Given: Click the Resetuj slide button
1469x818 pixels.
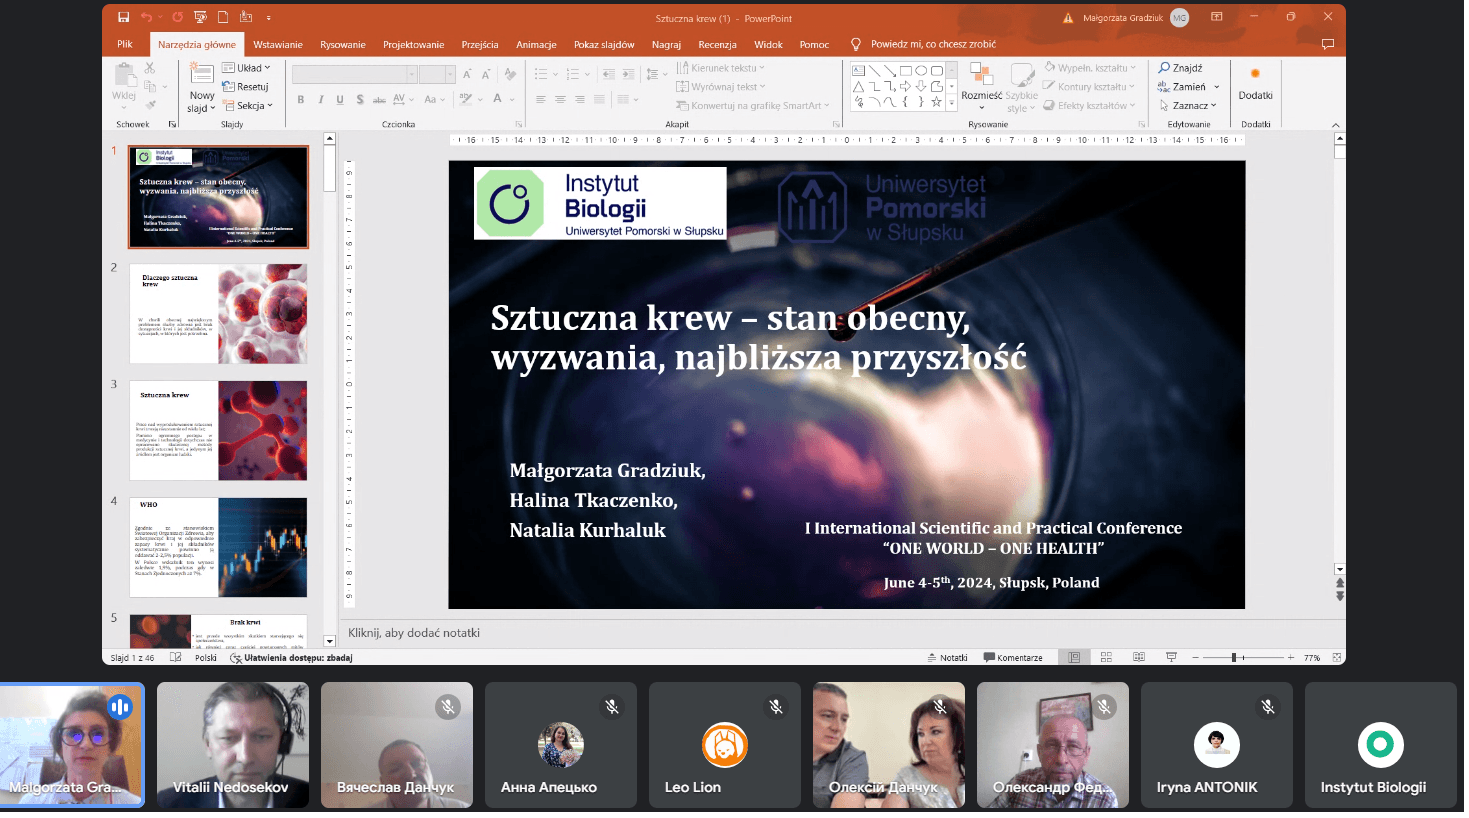Looking at the screenshot, I should tap(245, 87).
